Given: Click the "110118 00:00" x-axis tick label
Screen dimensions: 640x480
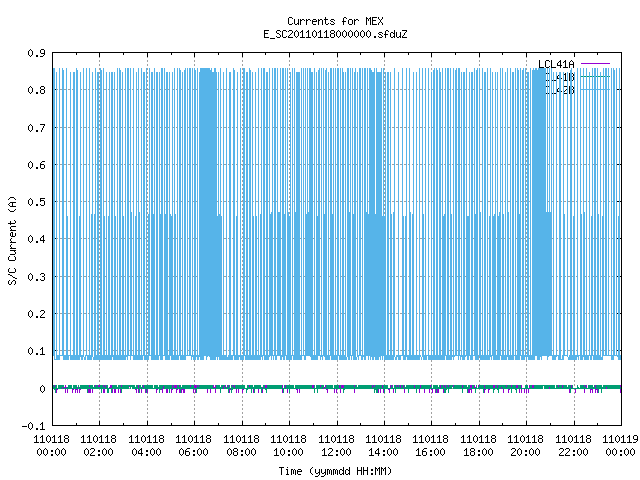Looking at the screenshot, I should 51,446.
